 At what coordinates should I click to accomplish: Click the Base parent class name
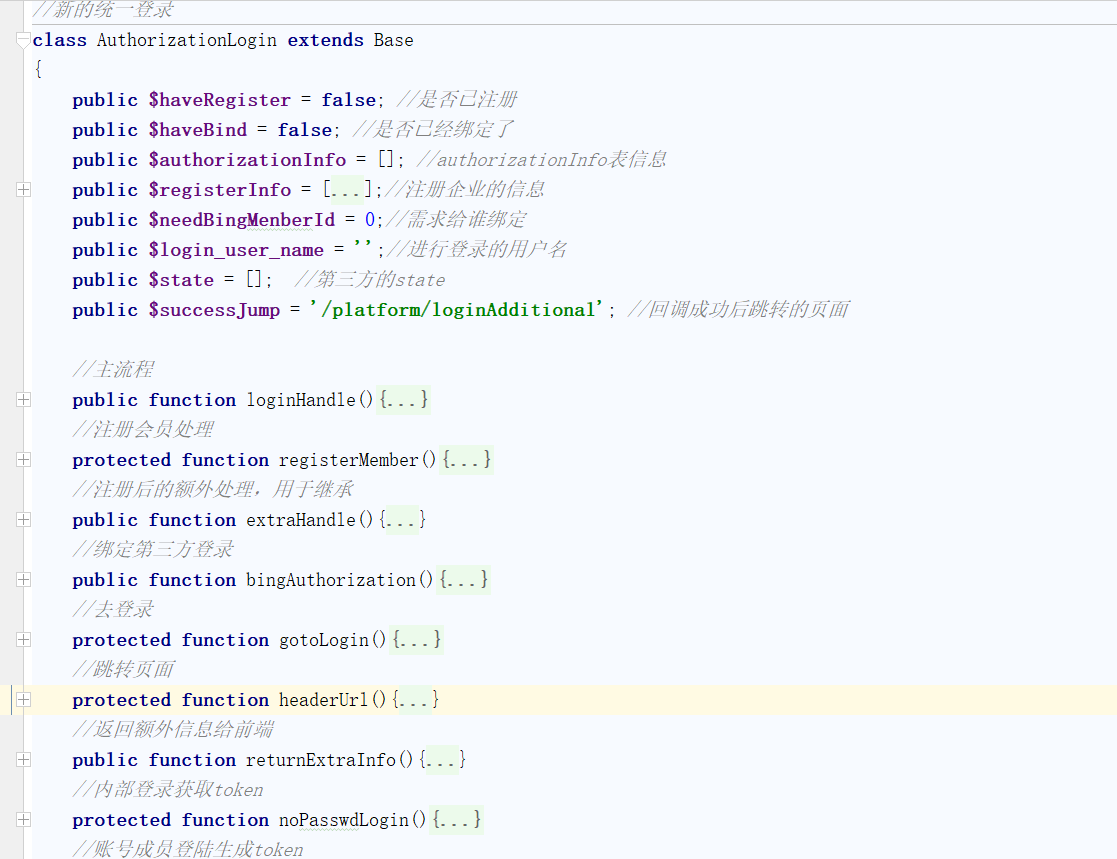click(393, 41)
